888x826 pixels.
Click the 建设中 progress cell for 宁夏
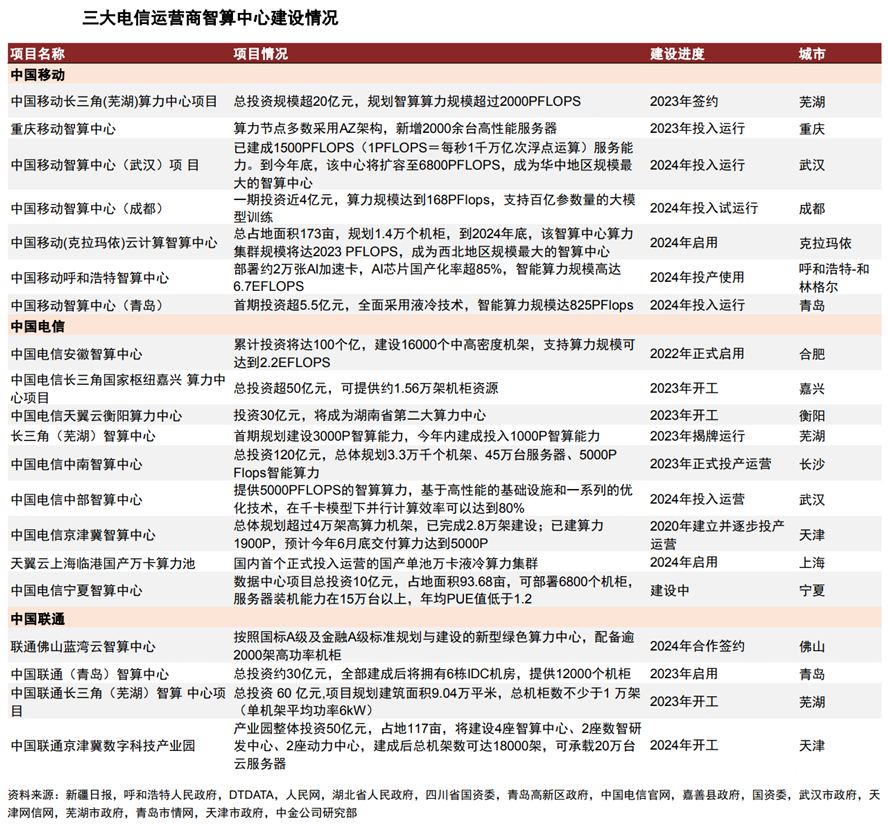[669, 590]
